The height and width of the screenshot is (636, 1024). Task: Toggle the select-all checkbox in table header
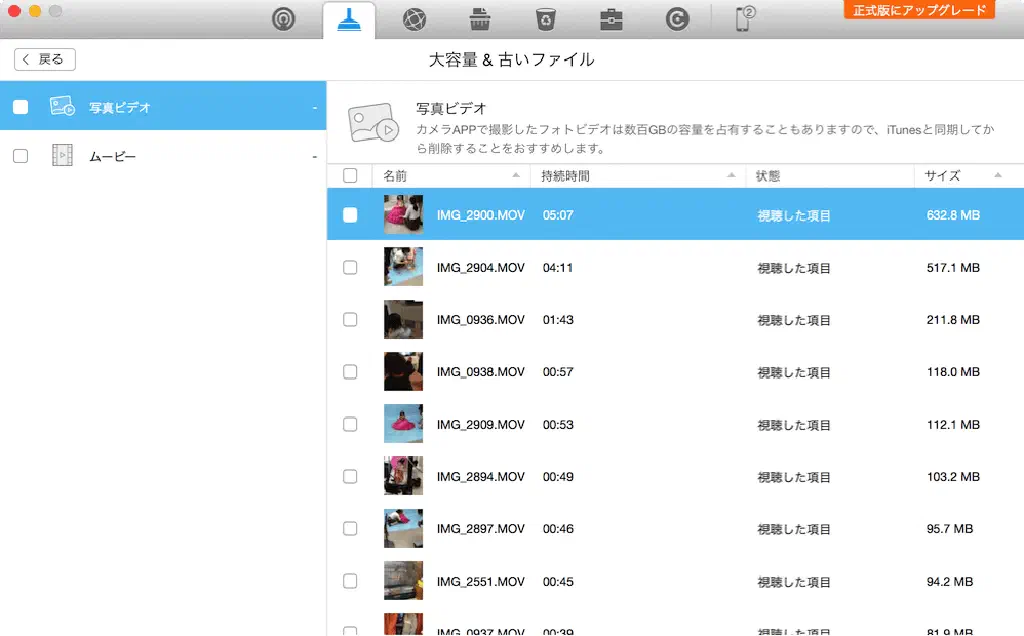(350, 176)
